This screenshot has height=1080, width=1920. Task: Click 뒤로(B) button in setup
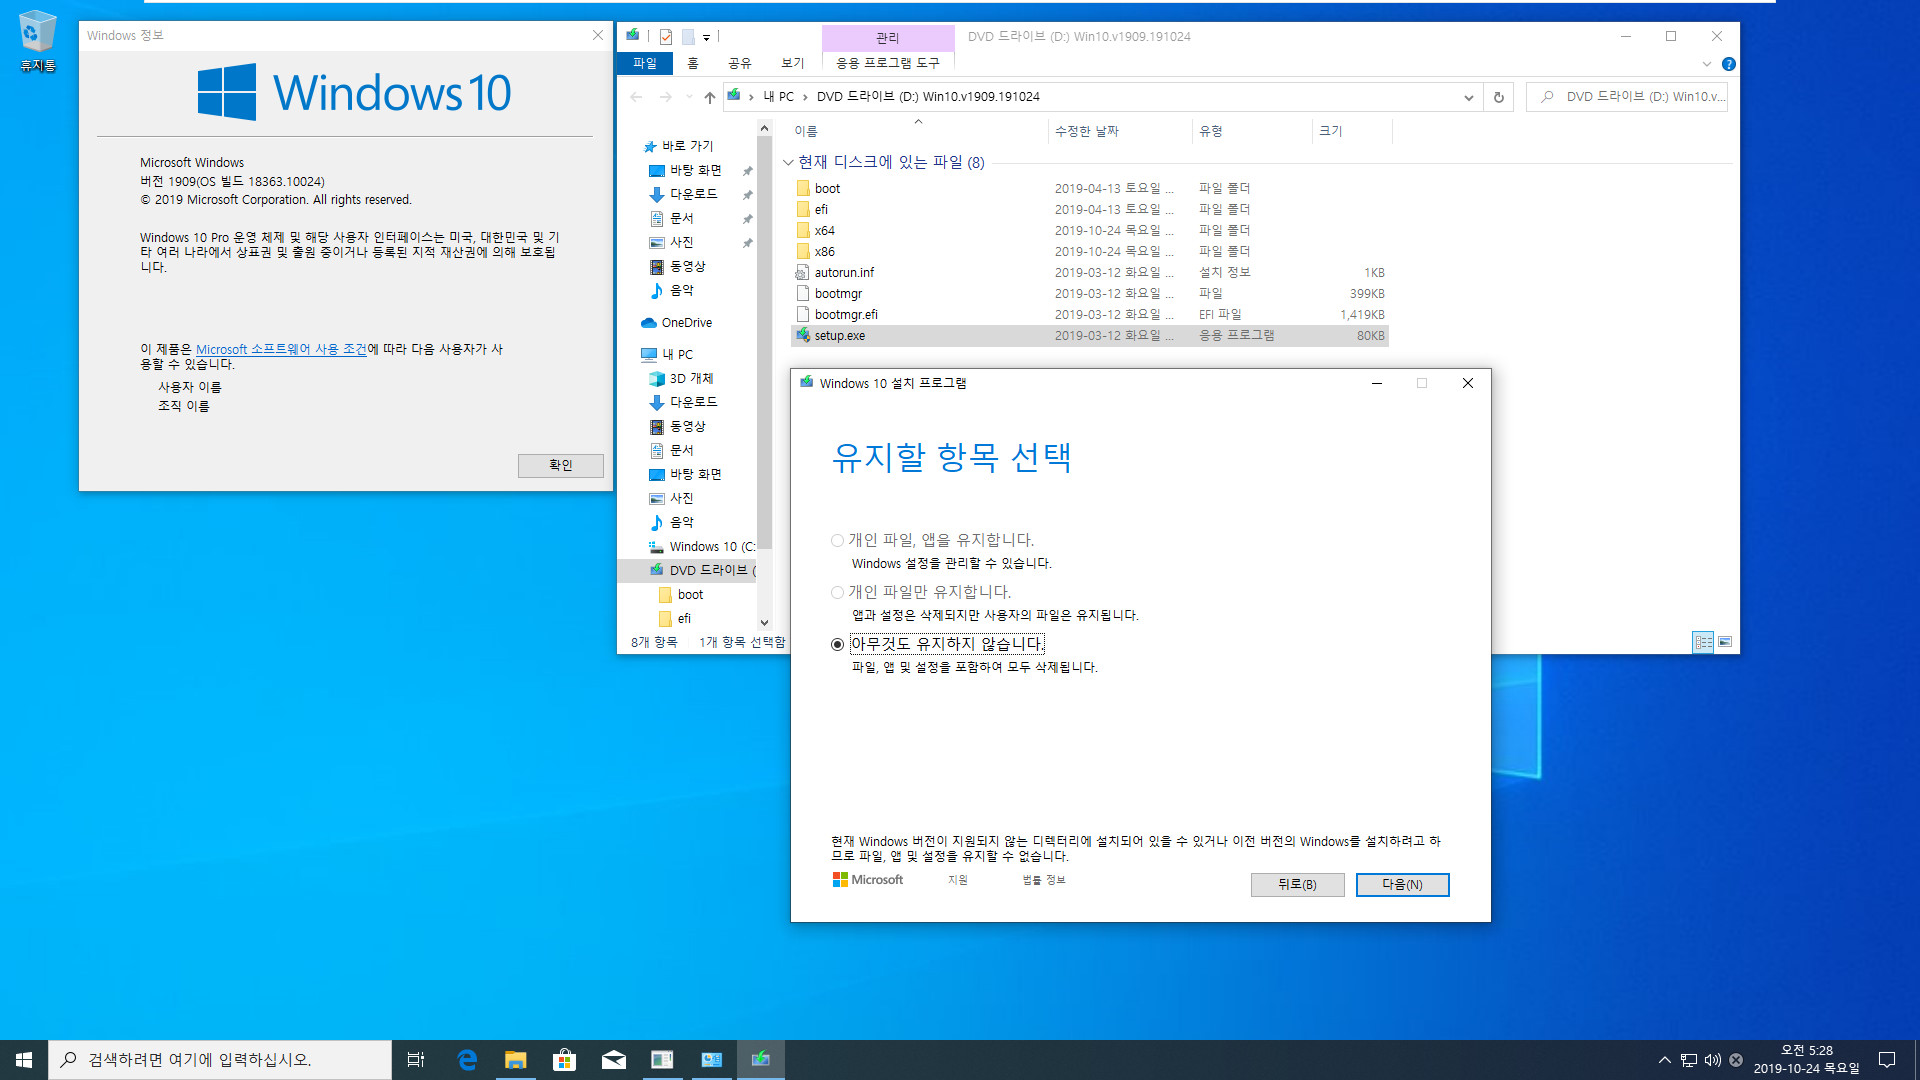pos(1297,885)
